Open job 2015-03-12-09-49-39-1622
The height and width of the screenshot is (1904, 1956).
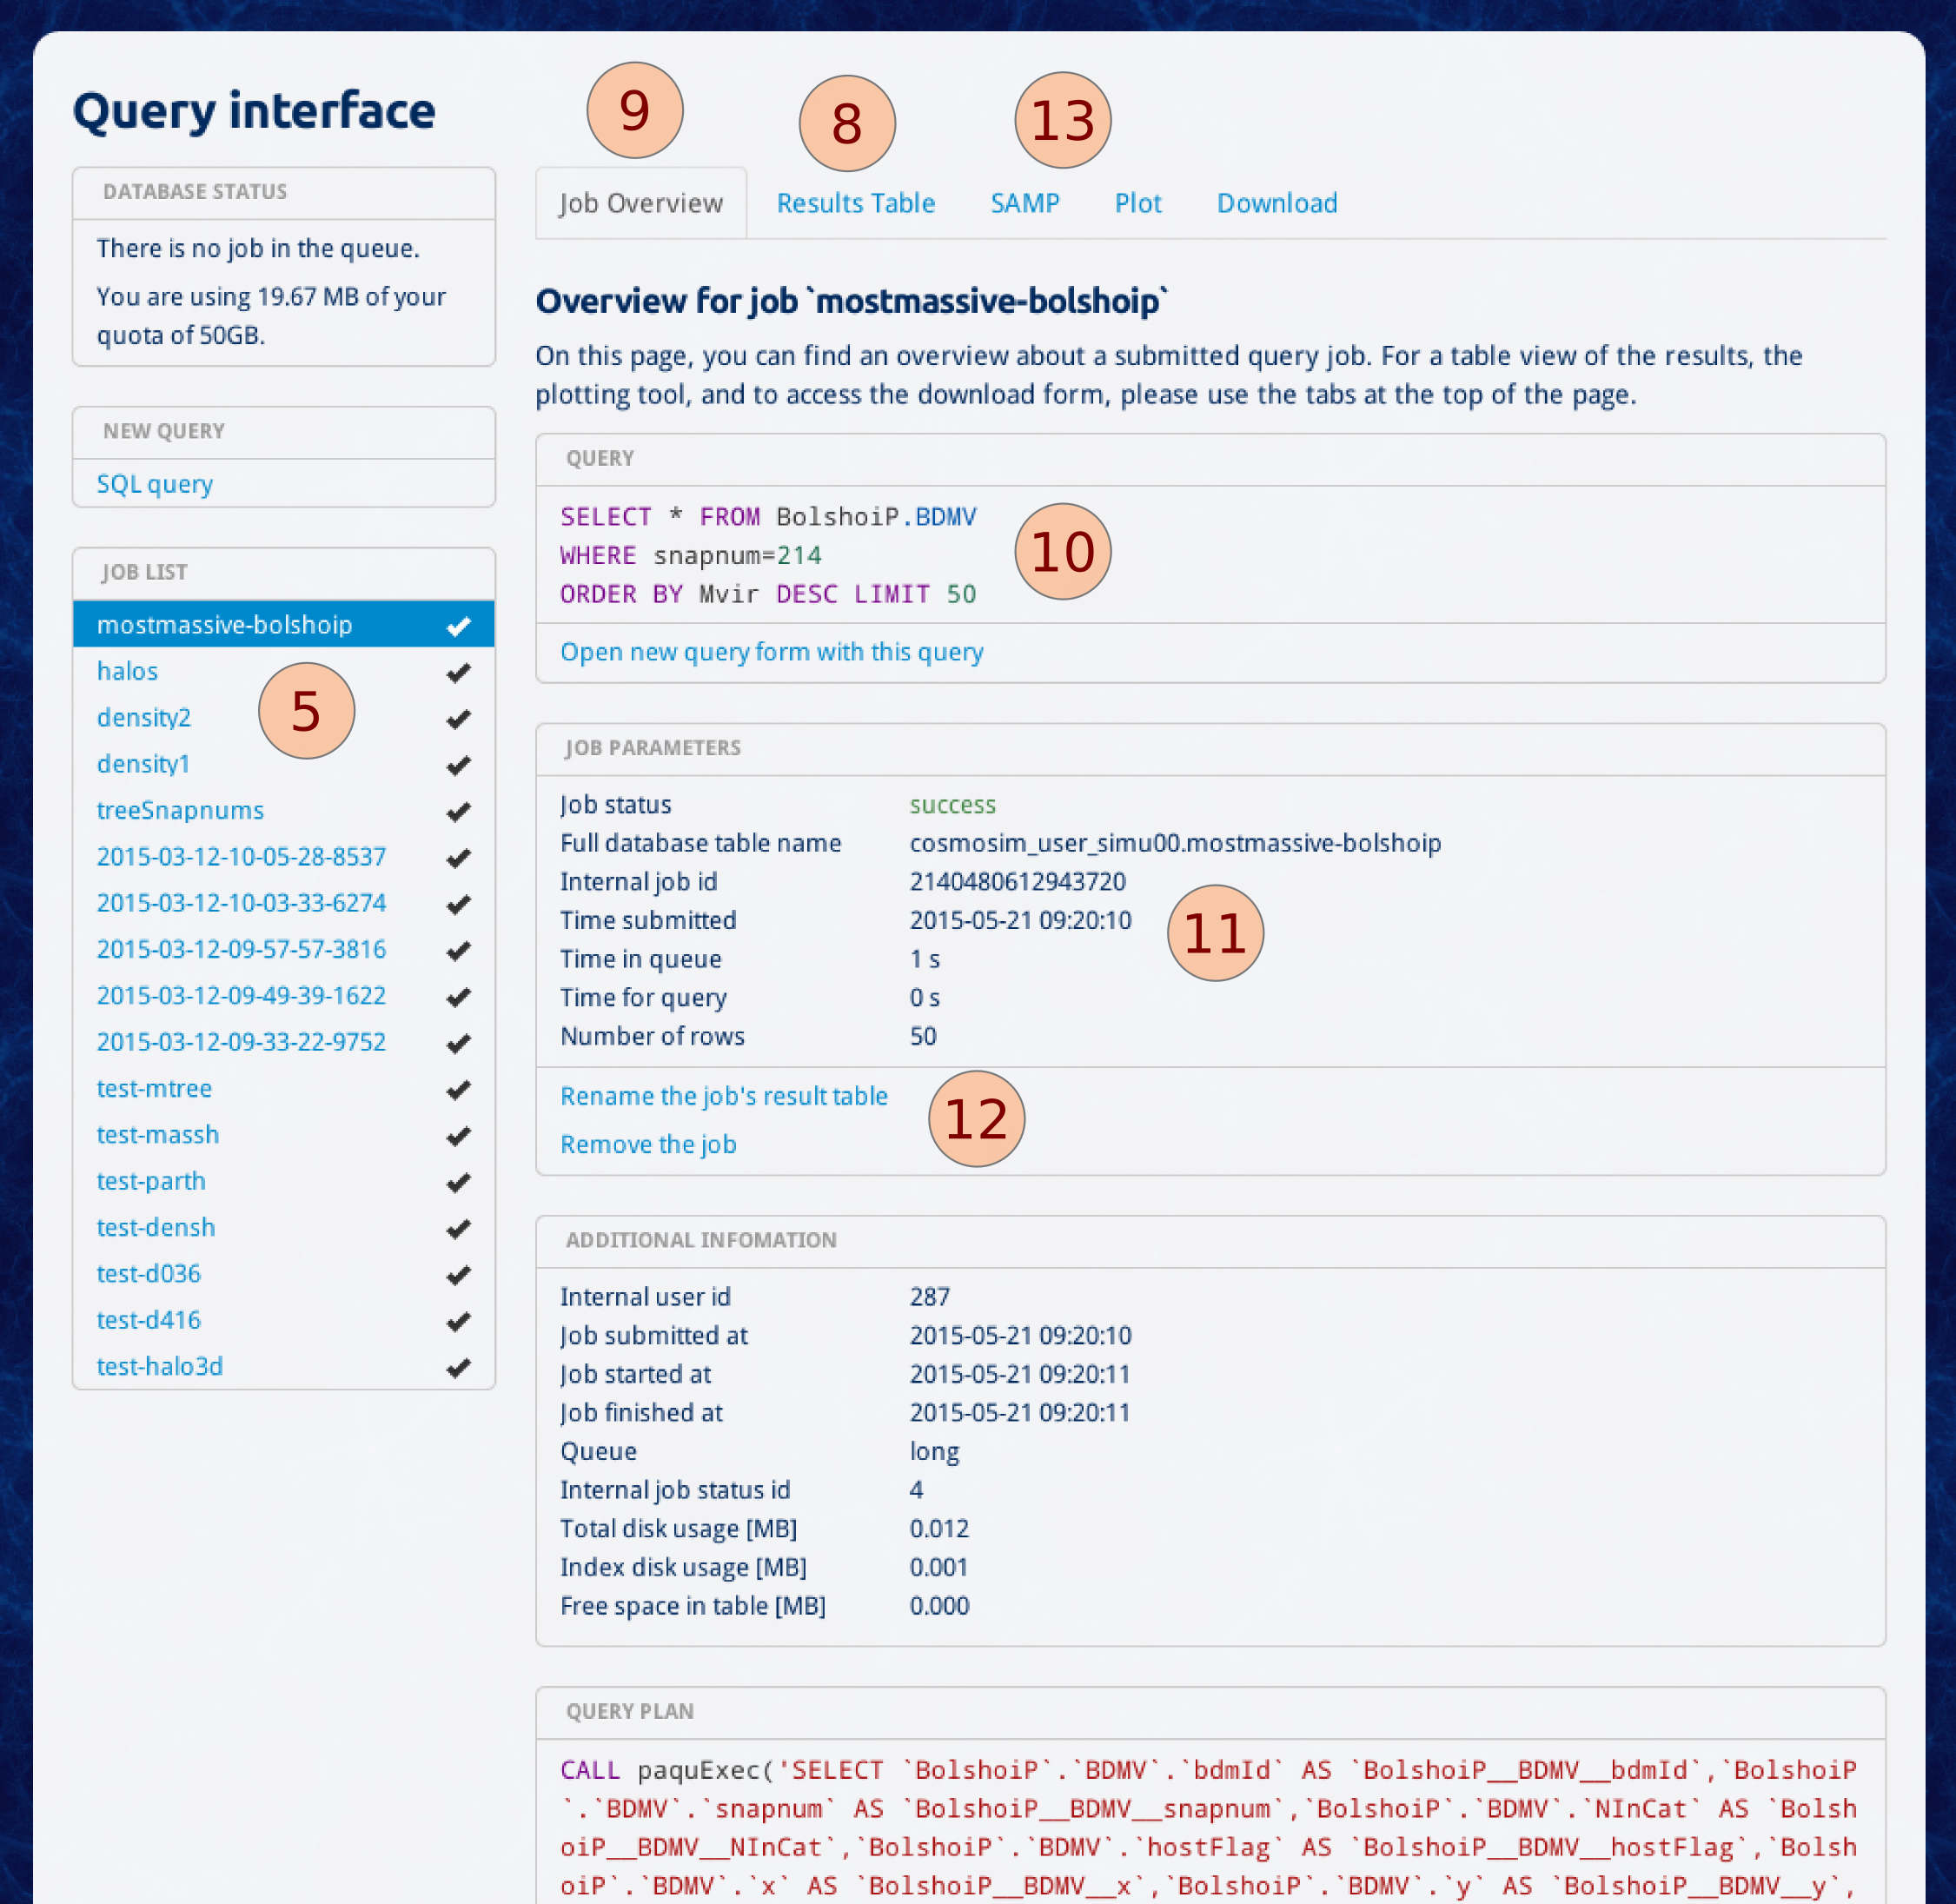[x=241, y=996]
